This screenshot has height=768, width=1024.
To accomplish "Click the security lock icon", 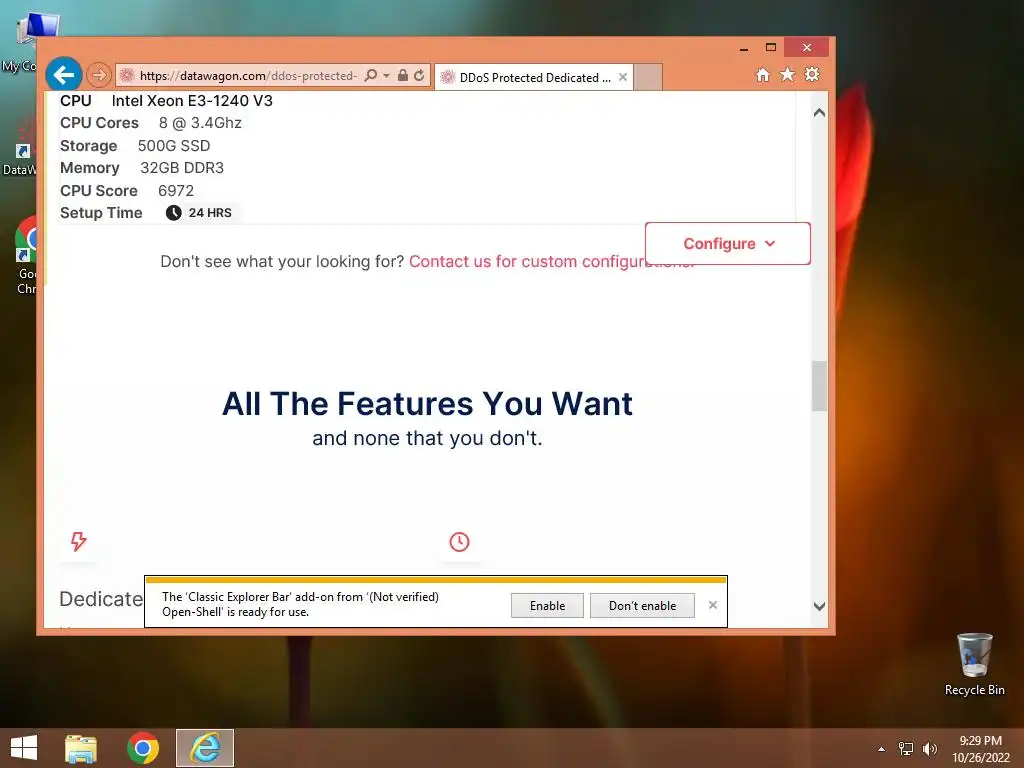I will tap(403, 76).
